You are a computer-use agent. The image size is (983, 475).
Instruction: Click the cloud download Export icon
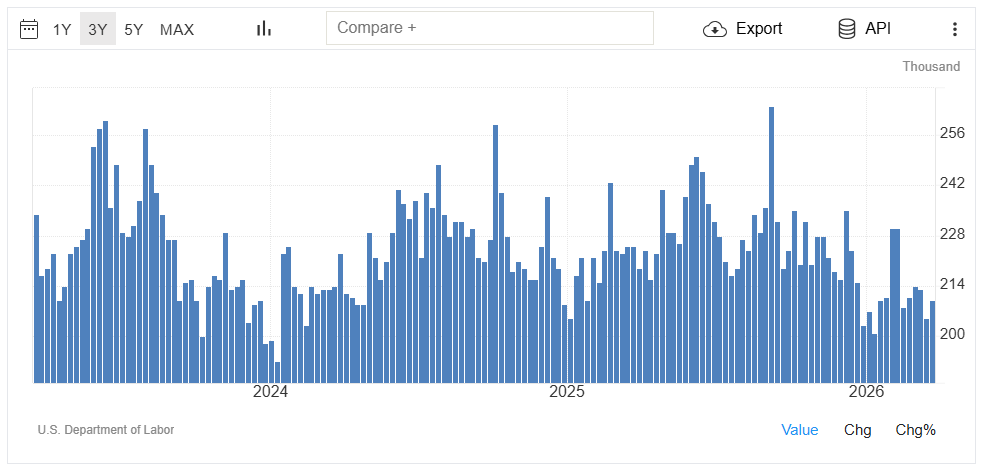point(715,29)
